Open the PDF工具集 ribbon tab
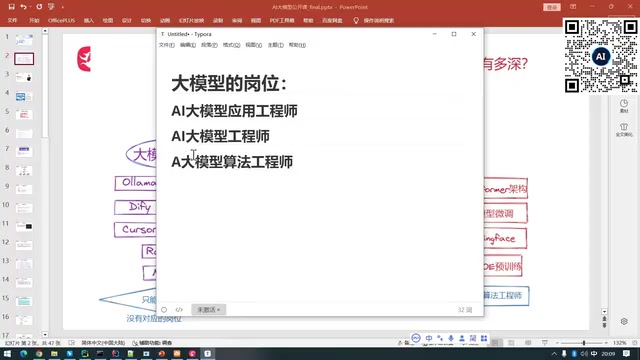640x360 pixels. [x=282, y=20]
